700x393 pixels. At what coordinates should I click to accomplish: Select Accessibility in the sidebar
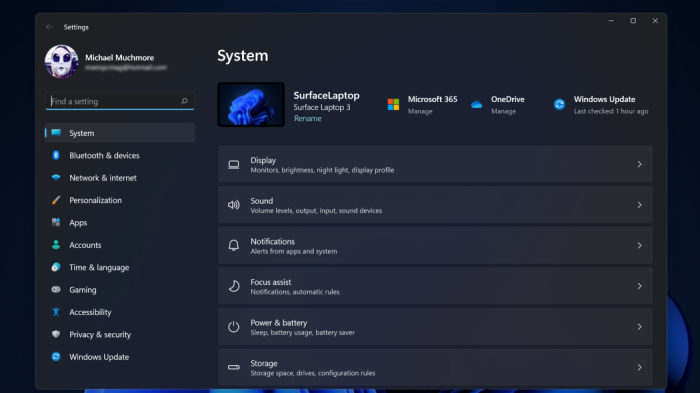(x=120, y=312)
